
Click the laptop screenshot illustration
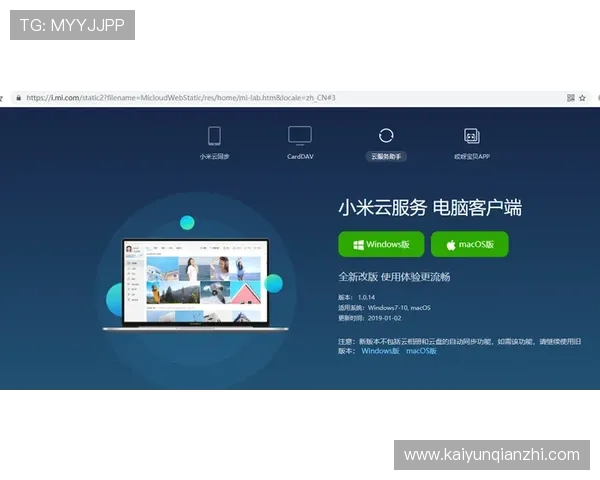(196, 284)
